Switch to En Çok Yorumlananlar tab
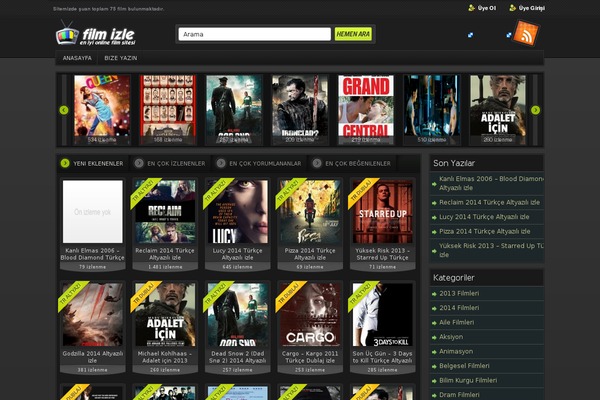The height and width of the screenshot is (400, 600). [x=265, y=163]
